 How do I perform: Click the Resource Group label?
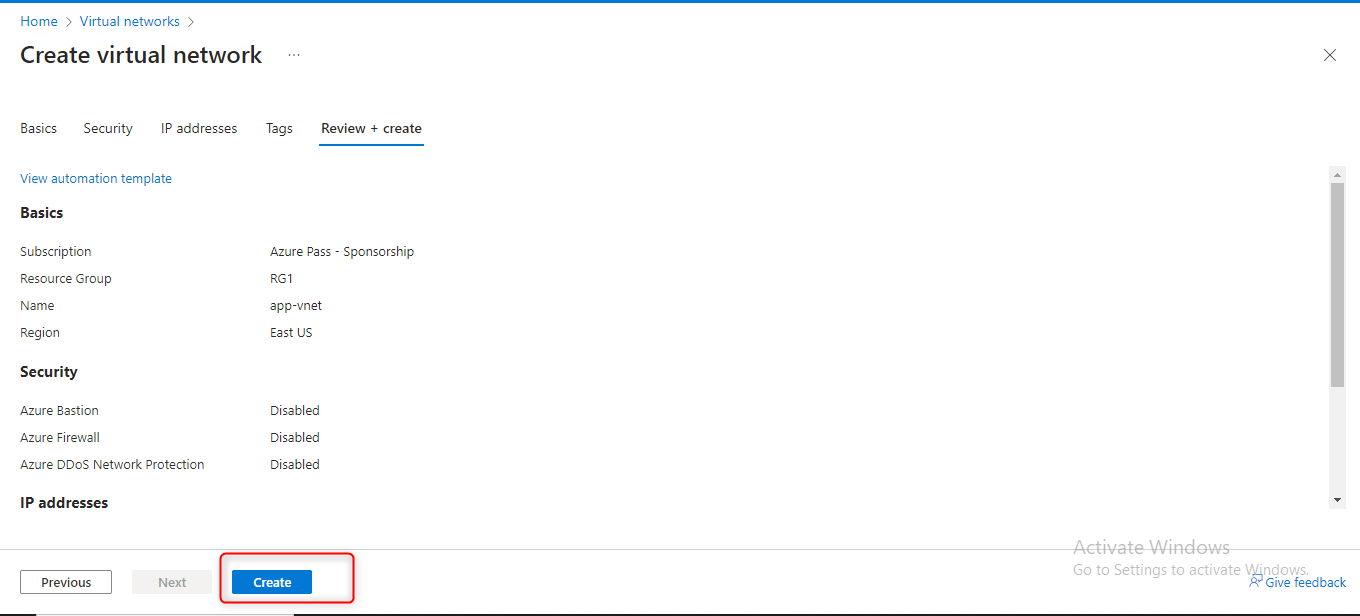pyautogui.click(x=66, y=278)
